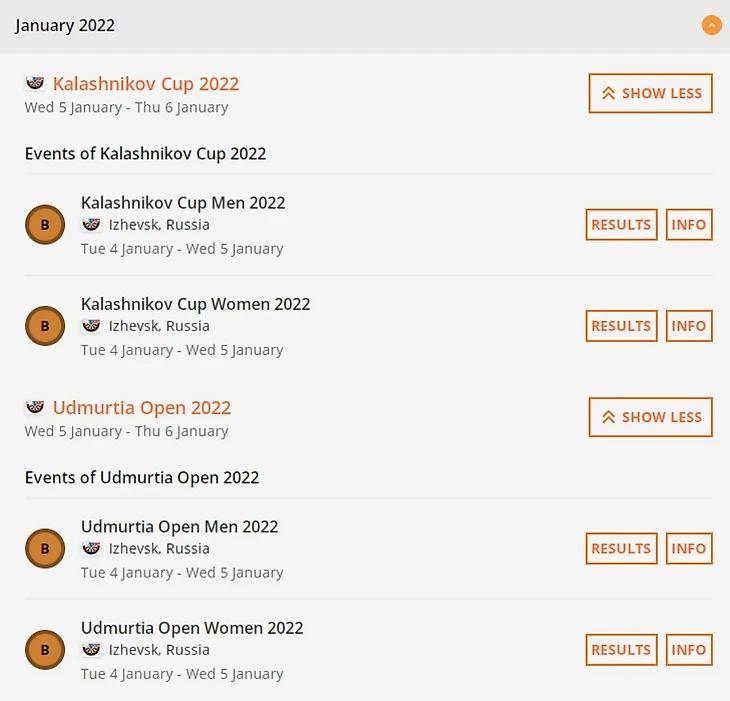Click bronze B badge for Kalashnikov Cup Women
The height and width of the screenshot is (701, 730).
(45, 326)
